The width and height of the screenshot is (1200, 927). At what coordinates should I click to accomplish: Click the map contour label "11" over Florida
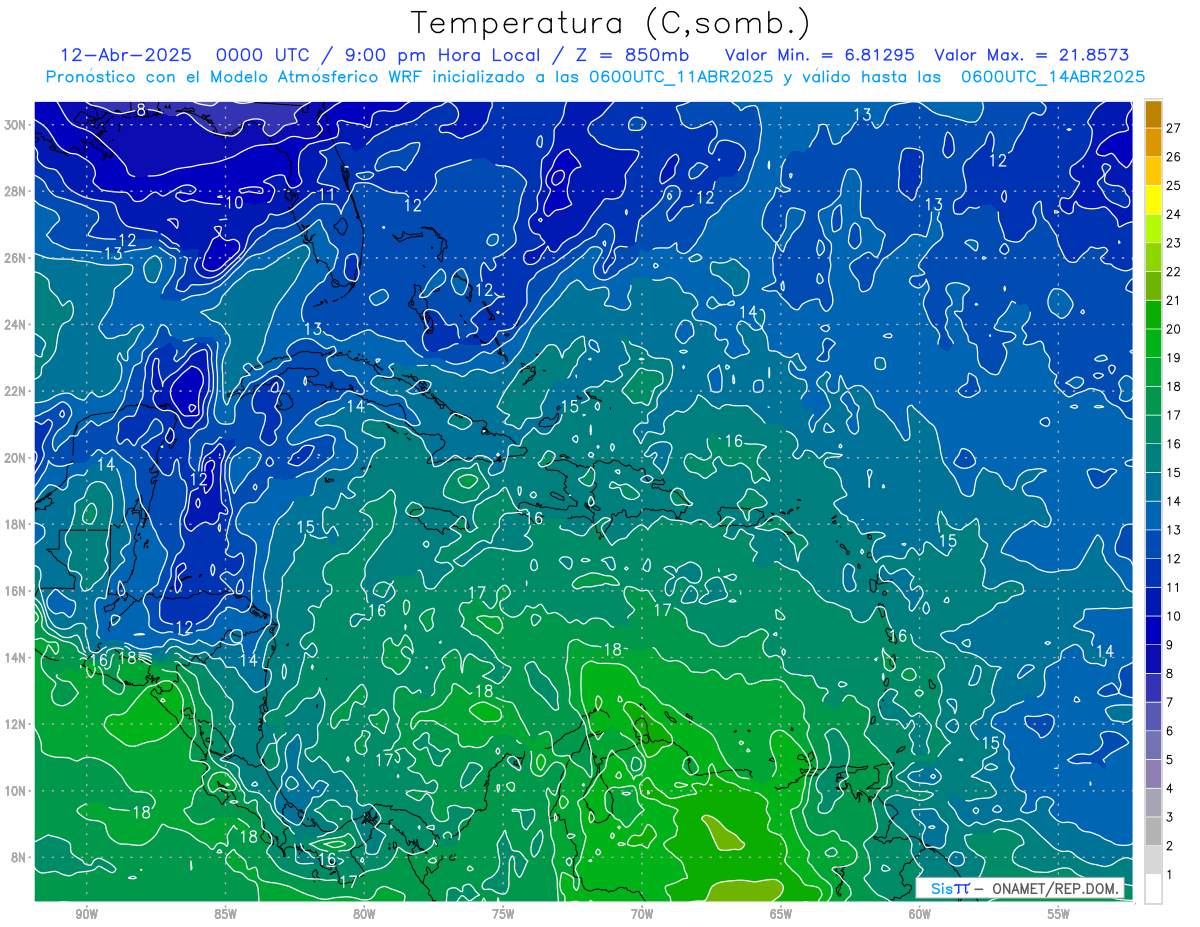coord(327,194)
